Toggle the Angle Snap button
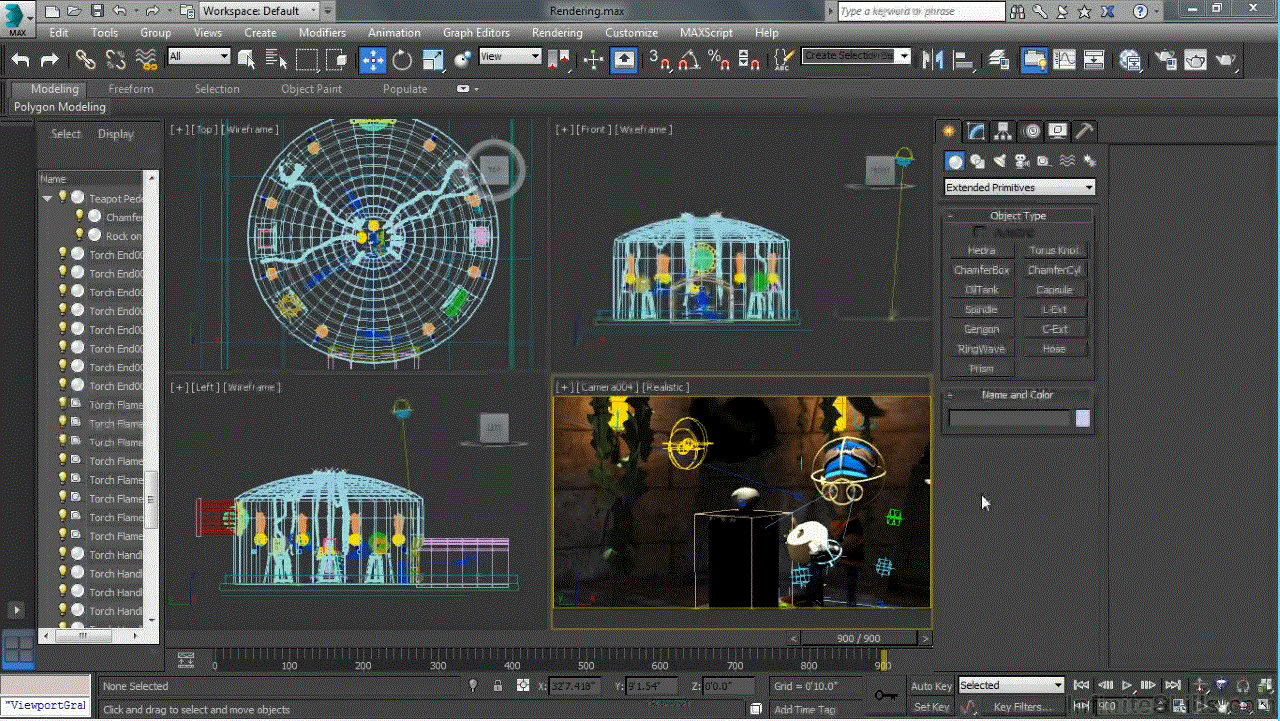Image resolution: width=1280 pixels, height=721 pixels. click(688, 60)
